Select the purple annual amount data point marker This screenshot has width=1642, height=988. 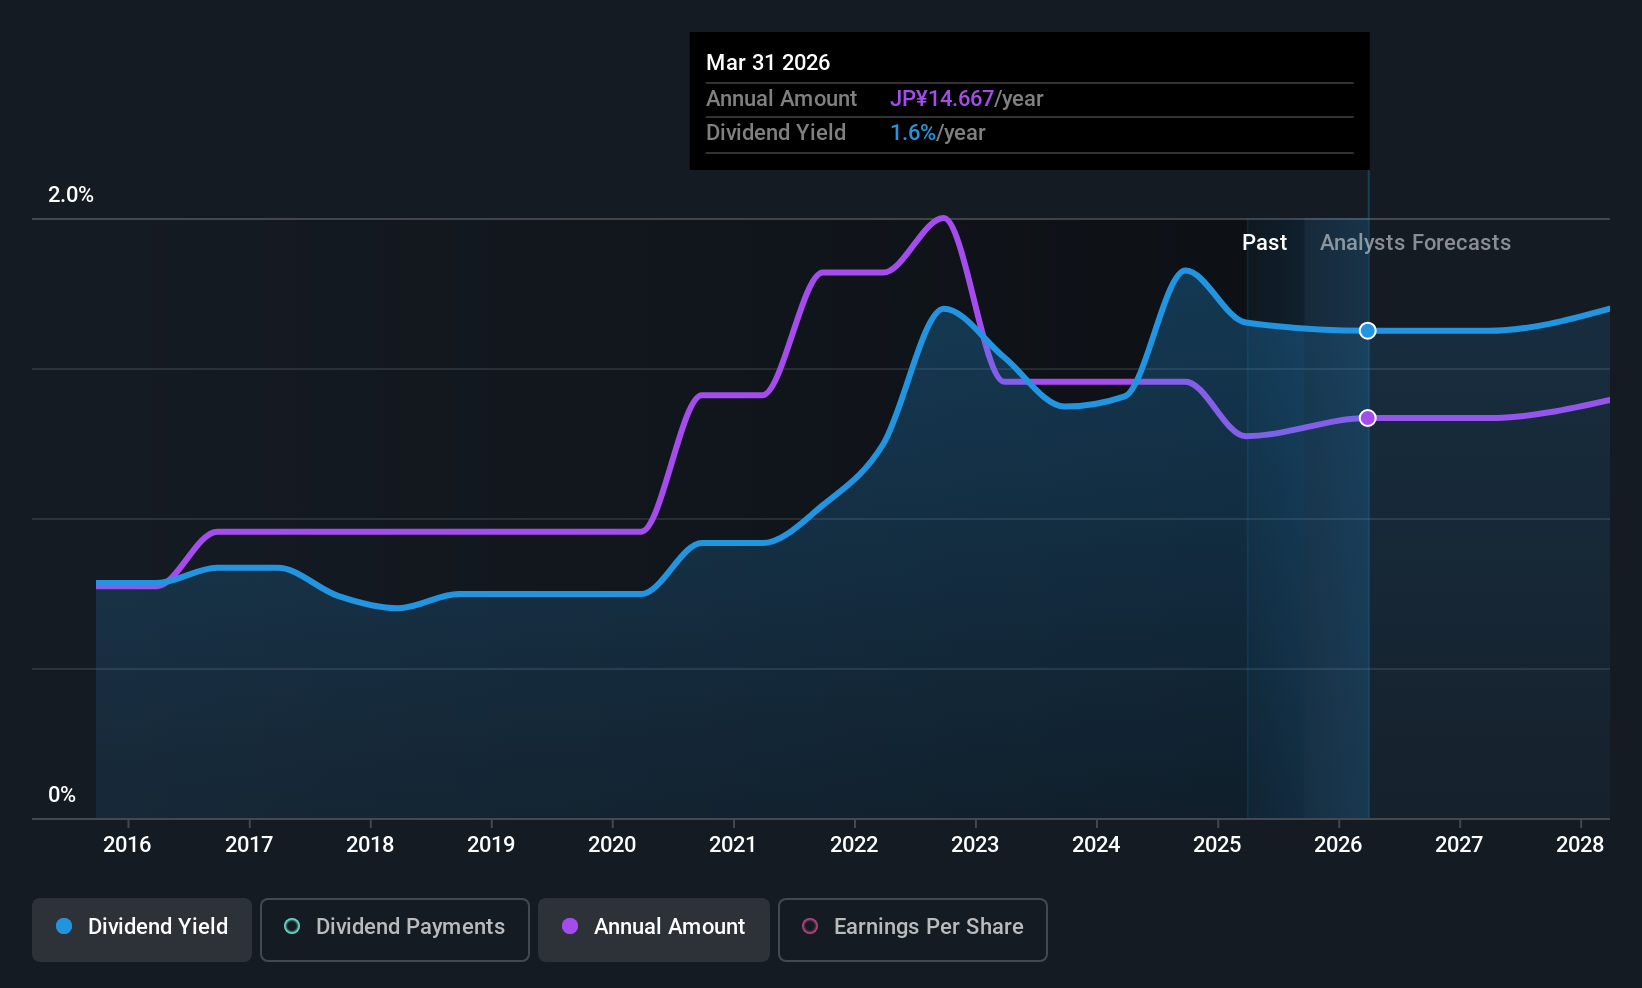pyautogui.click(x=1368, y=418)
